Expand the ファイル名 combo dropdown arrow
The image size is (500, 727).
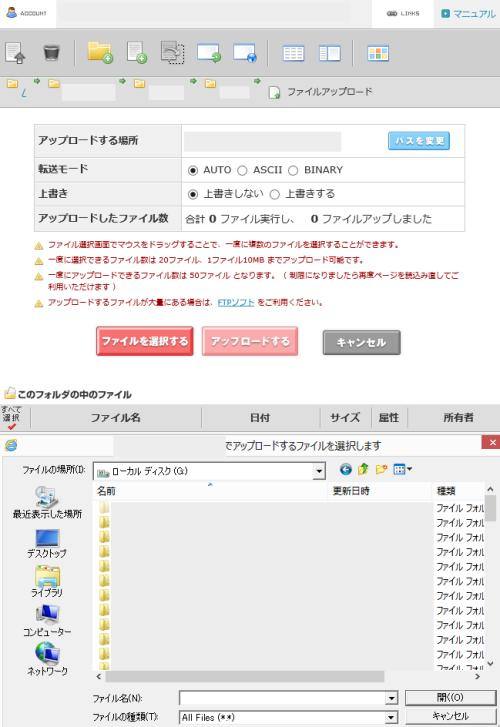coord(391,698)
